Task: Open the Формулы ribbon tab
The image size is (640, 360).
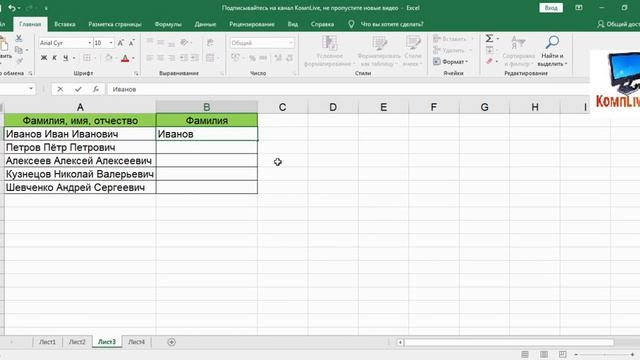Action: 168,24
